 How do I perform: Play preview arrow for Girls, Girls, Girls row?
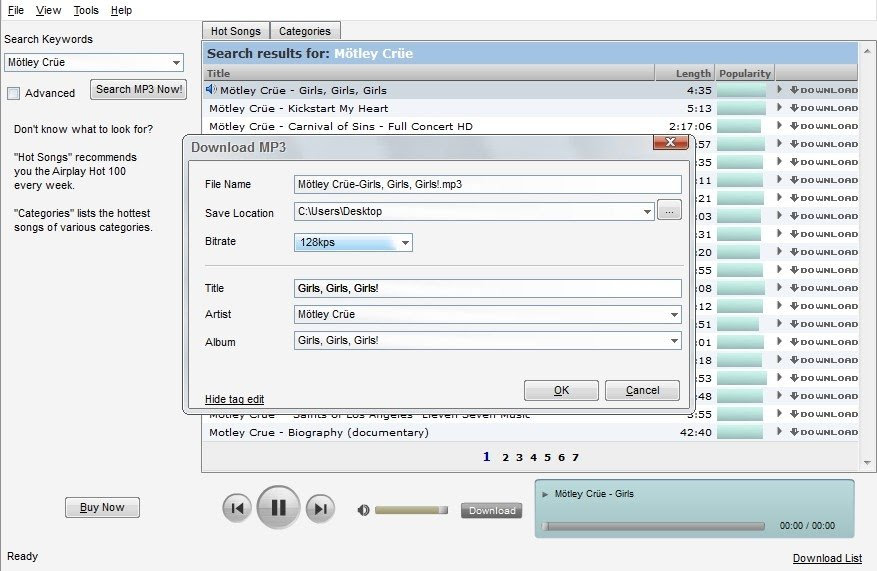779,89
